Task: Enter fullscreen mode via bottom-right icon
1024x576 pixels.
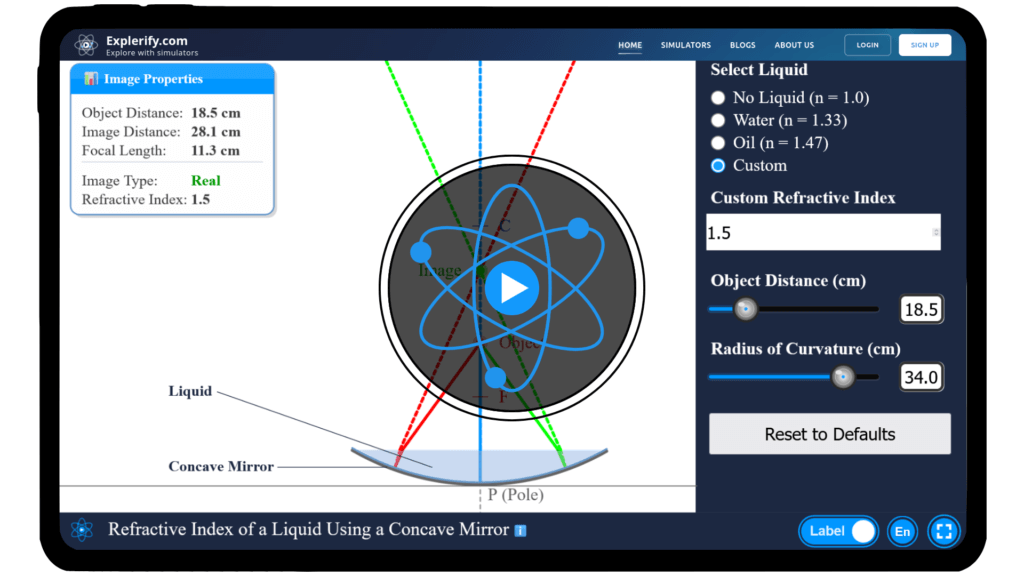Action: click(943, 531)
